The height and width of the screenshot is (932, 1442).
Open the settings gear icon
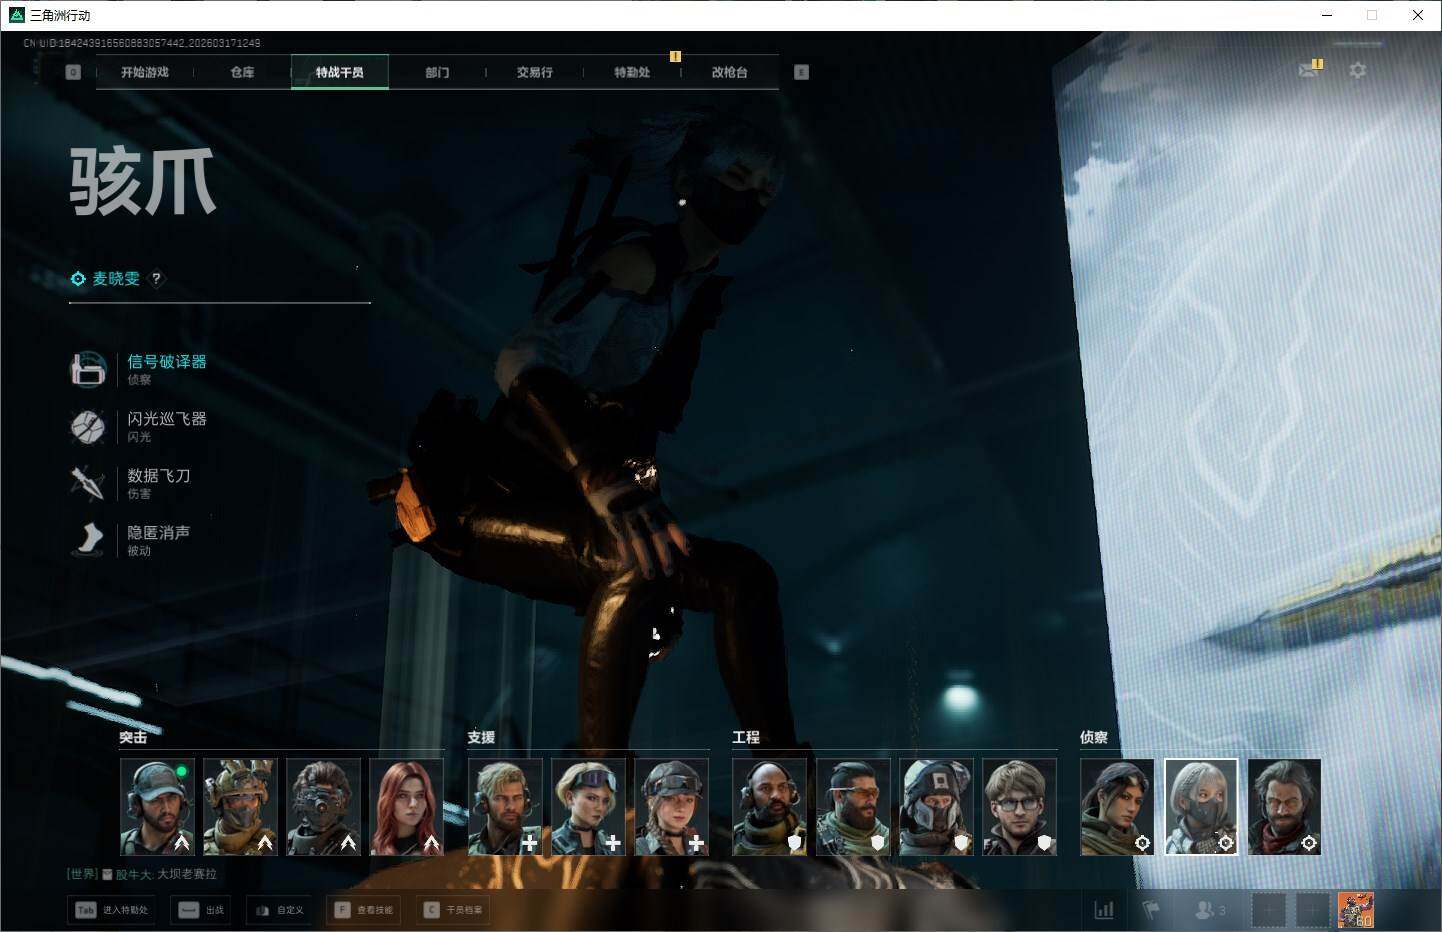1357,71
